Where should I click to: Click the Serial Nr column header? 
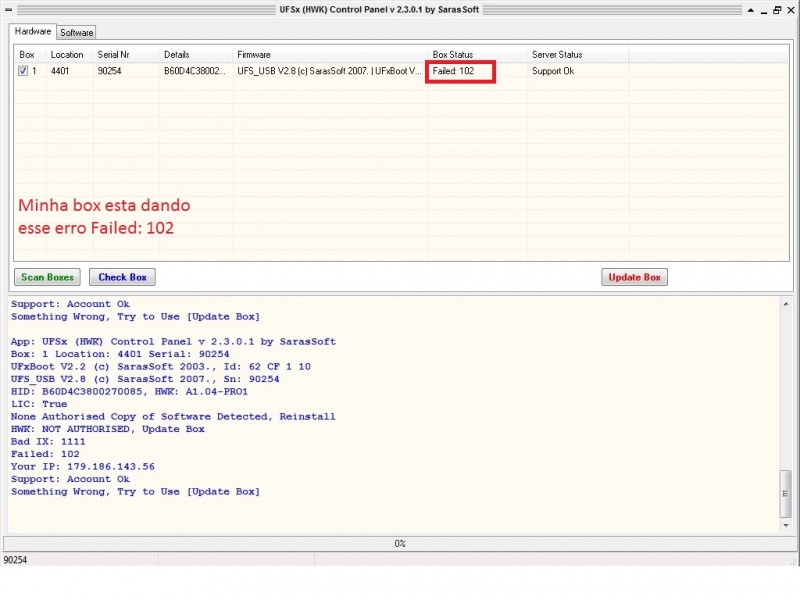[x=127, y=55]
